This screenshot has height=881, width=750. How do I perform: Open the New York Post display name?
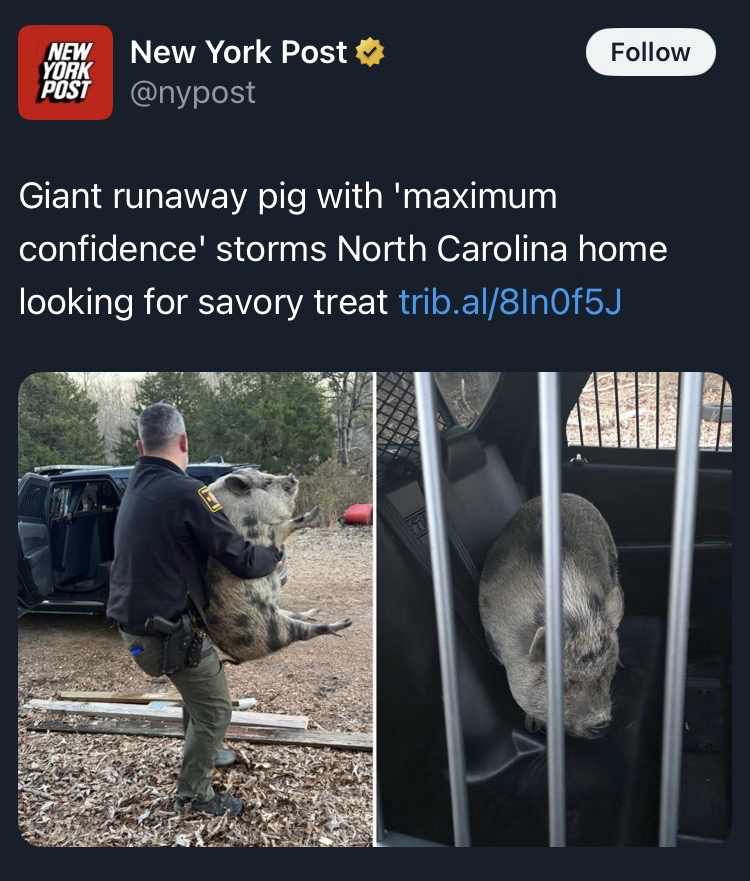pyautogui.click(x=238, y=52)
